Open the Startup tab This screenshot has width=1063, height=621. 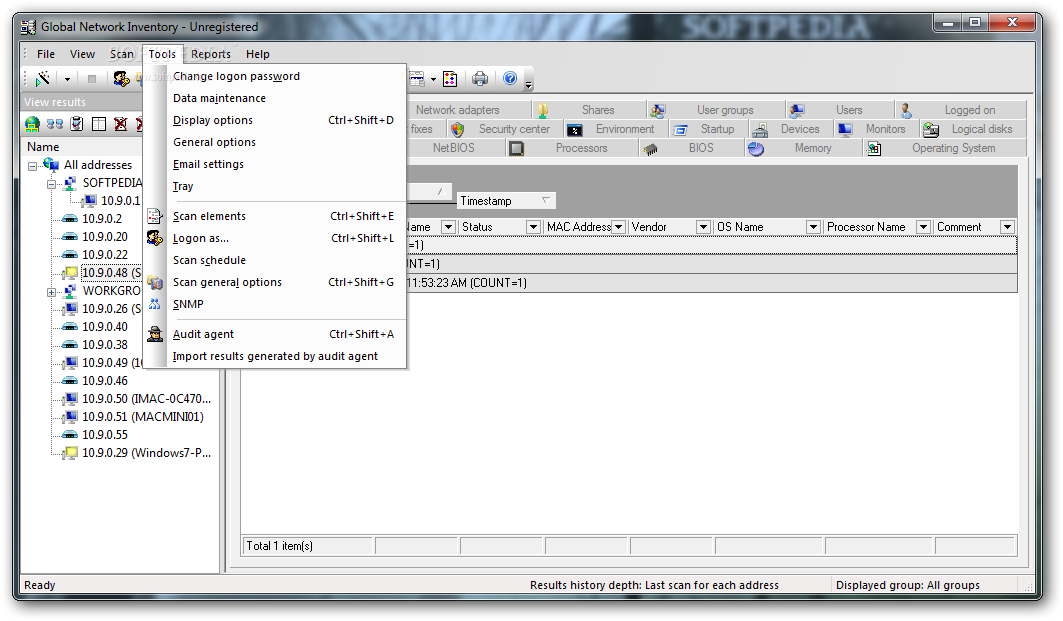[x=709, y=129]
